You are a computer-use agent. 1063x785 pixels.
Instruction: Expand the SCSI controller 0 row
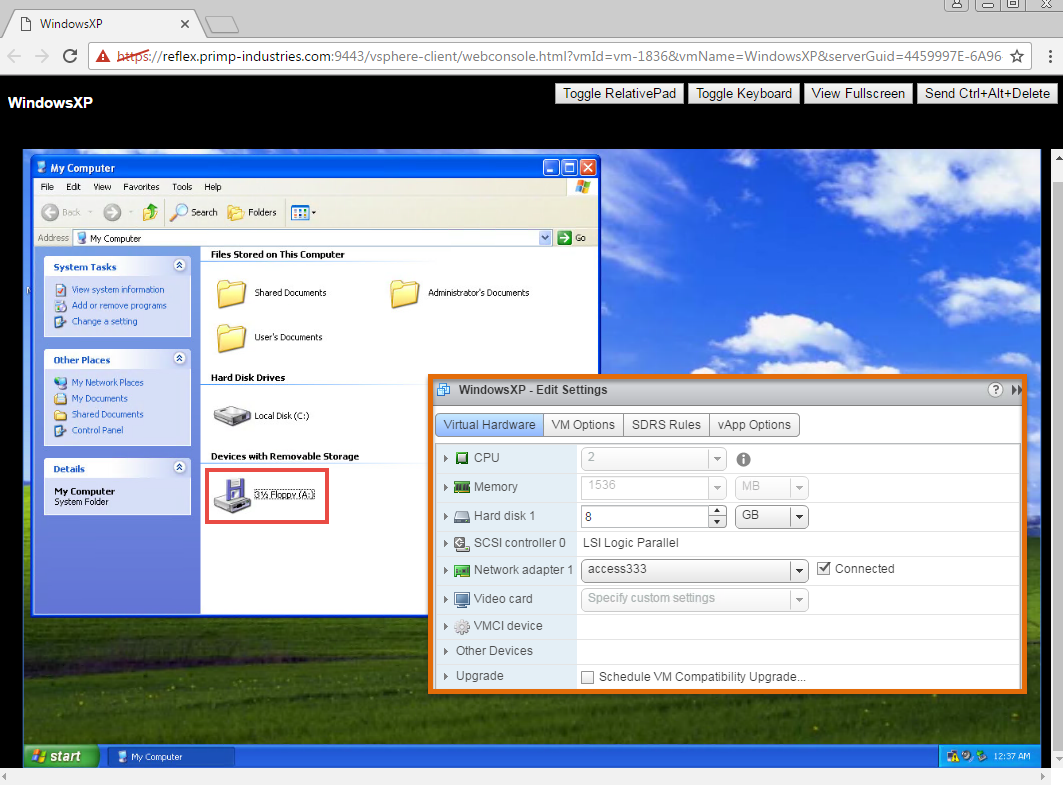tap(445, 543)
